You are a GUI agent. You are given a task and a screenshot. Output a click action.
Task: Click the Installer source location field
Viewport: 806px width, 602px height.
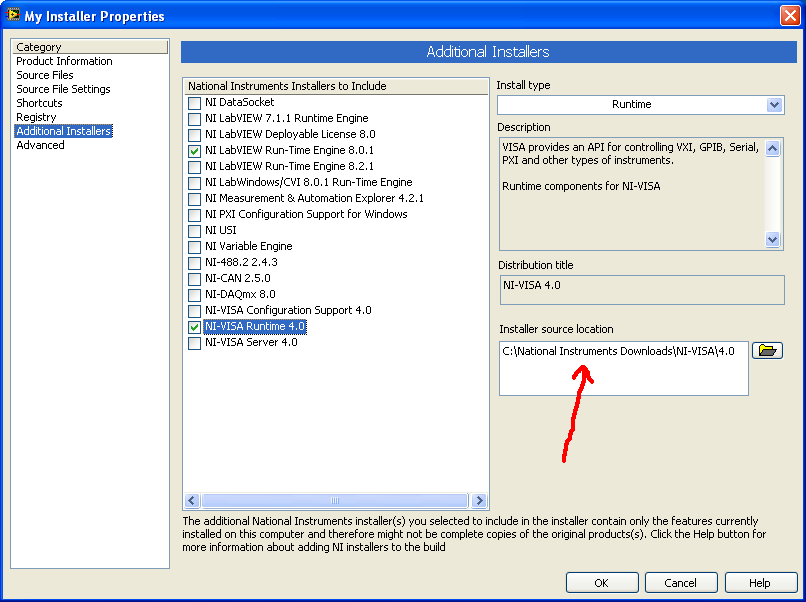pyautogui.click(x=624, y=368)
